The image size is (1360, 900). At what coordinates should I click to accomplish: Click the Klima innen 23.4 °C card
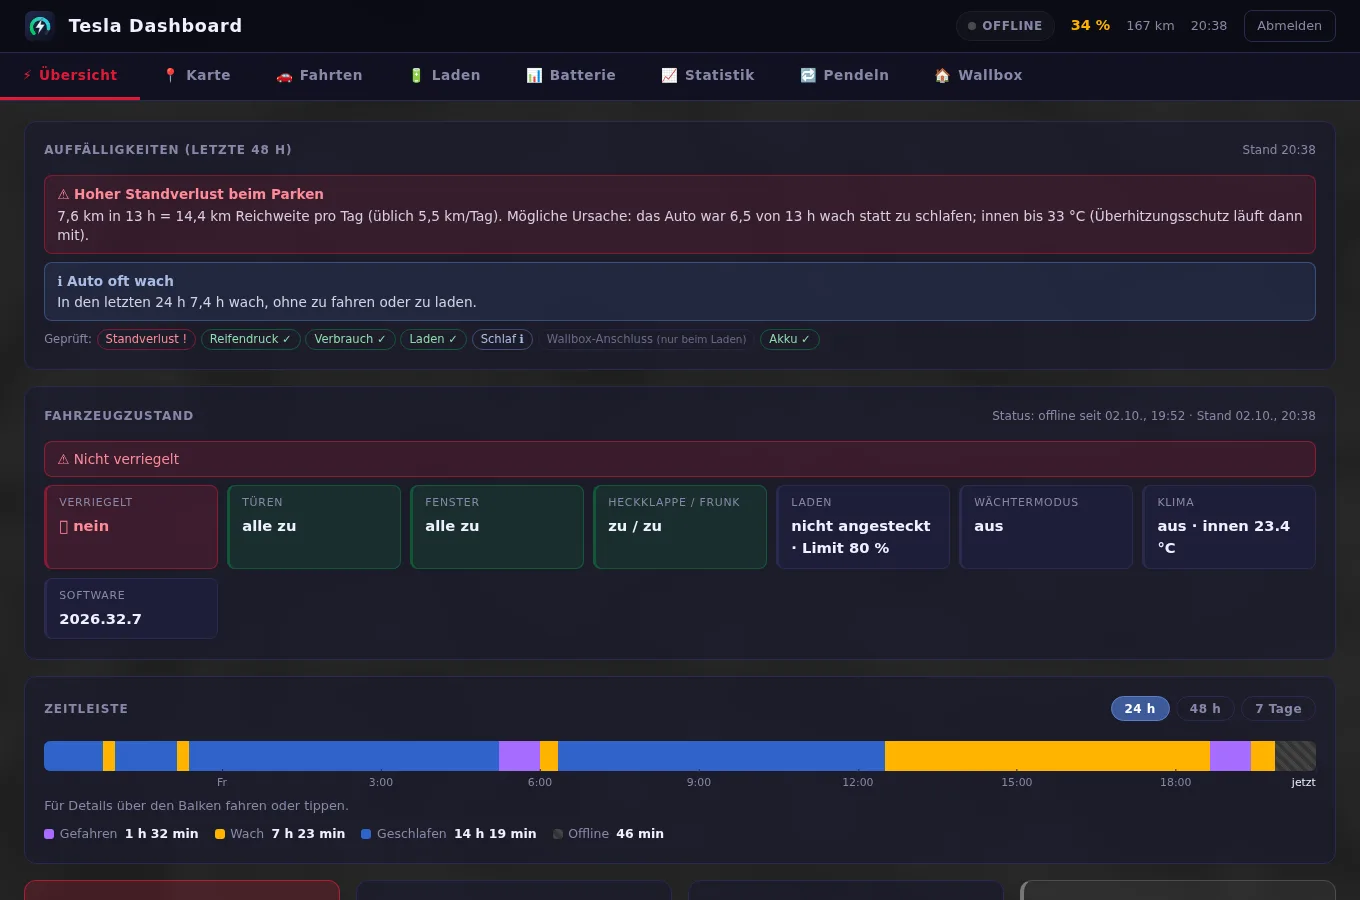pos(1229,527)
